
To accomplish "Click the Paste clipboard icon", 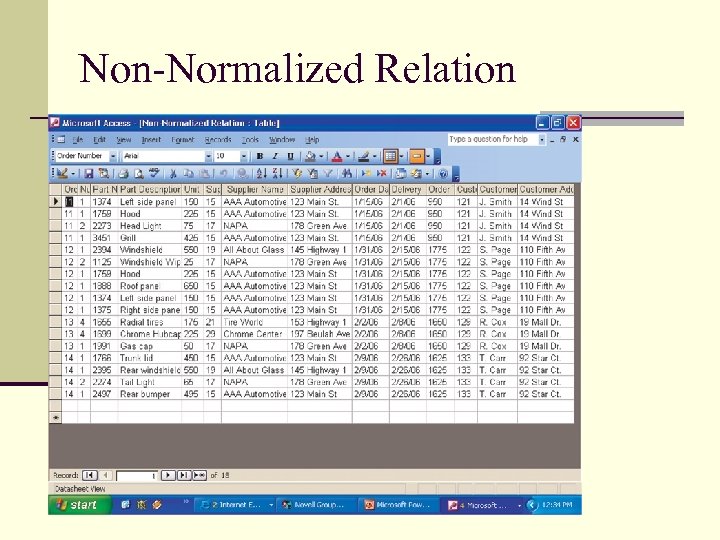I will point(204,174).
